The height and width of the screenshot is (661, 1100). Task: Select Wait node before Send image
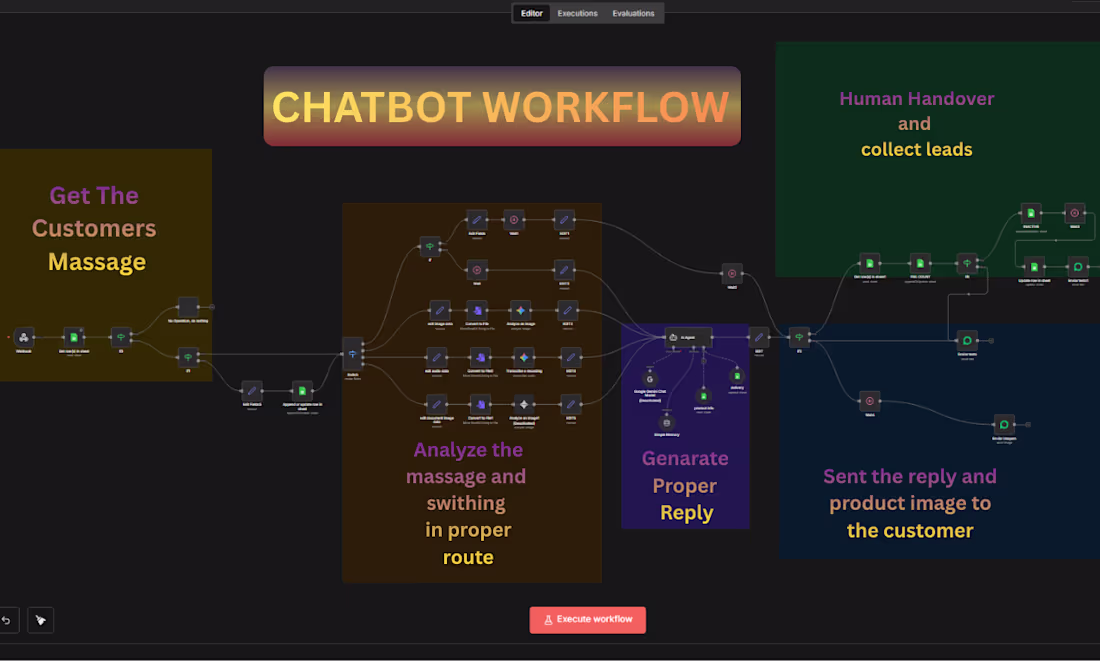869,401
